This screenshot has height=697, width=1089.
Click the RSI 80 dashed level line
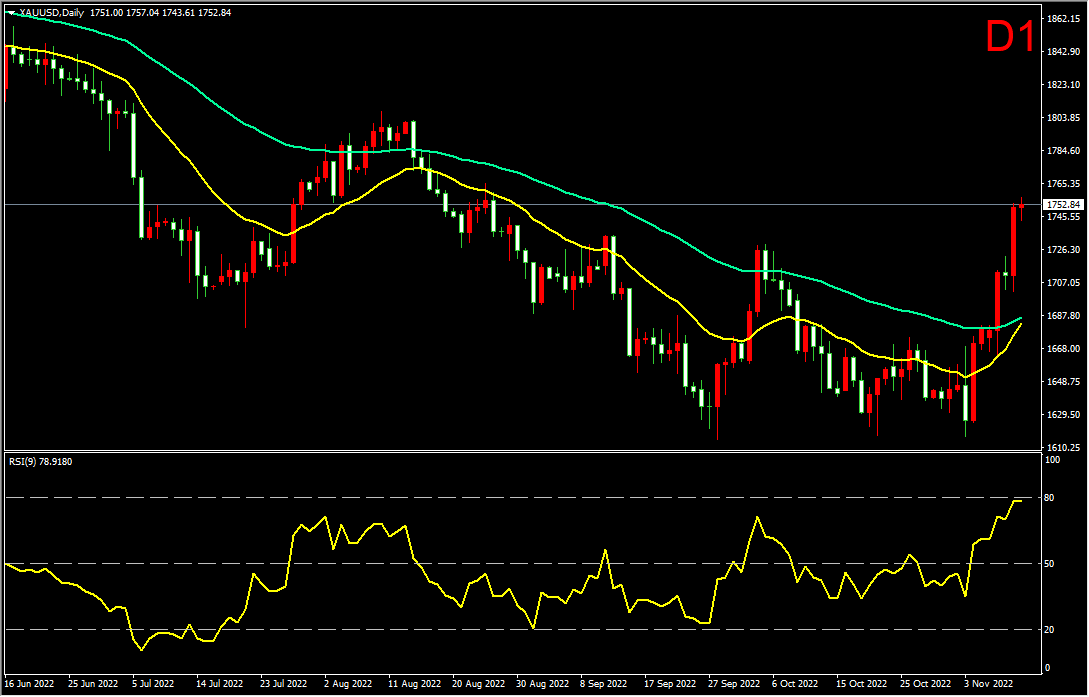click(x=523, y=498)
